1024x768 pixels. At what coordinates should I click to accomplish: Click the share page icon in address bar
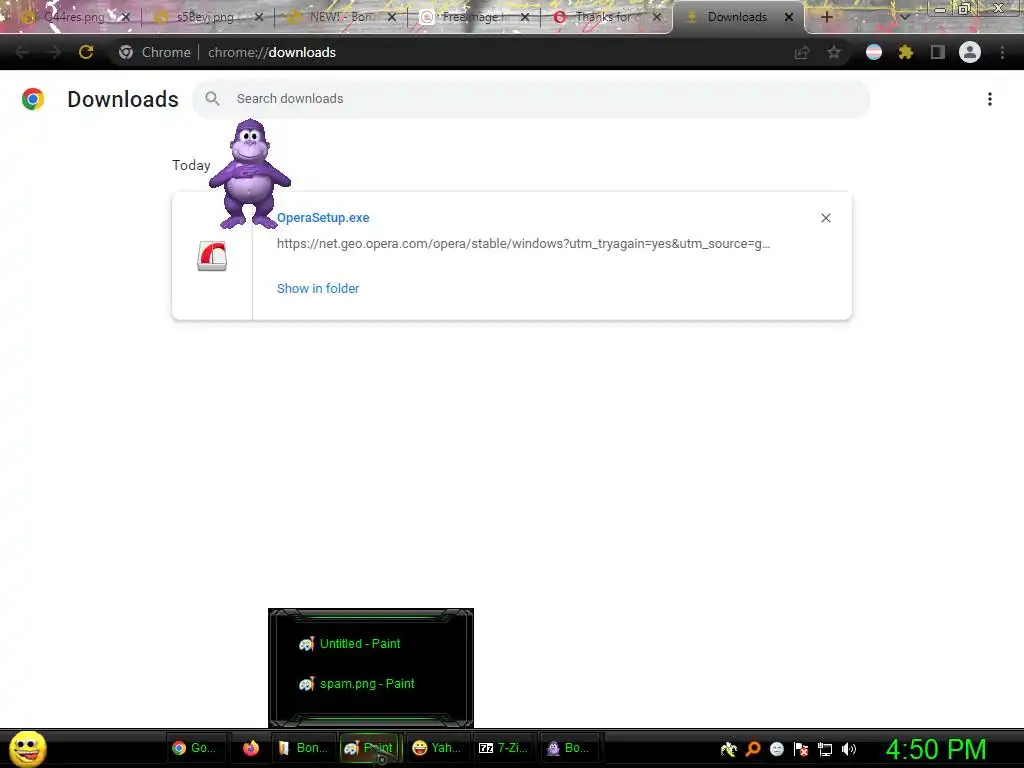tap(802, 52)
